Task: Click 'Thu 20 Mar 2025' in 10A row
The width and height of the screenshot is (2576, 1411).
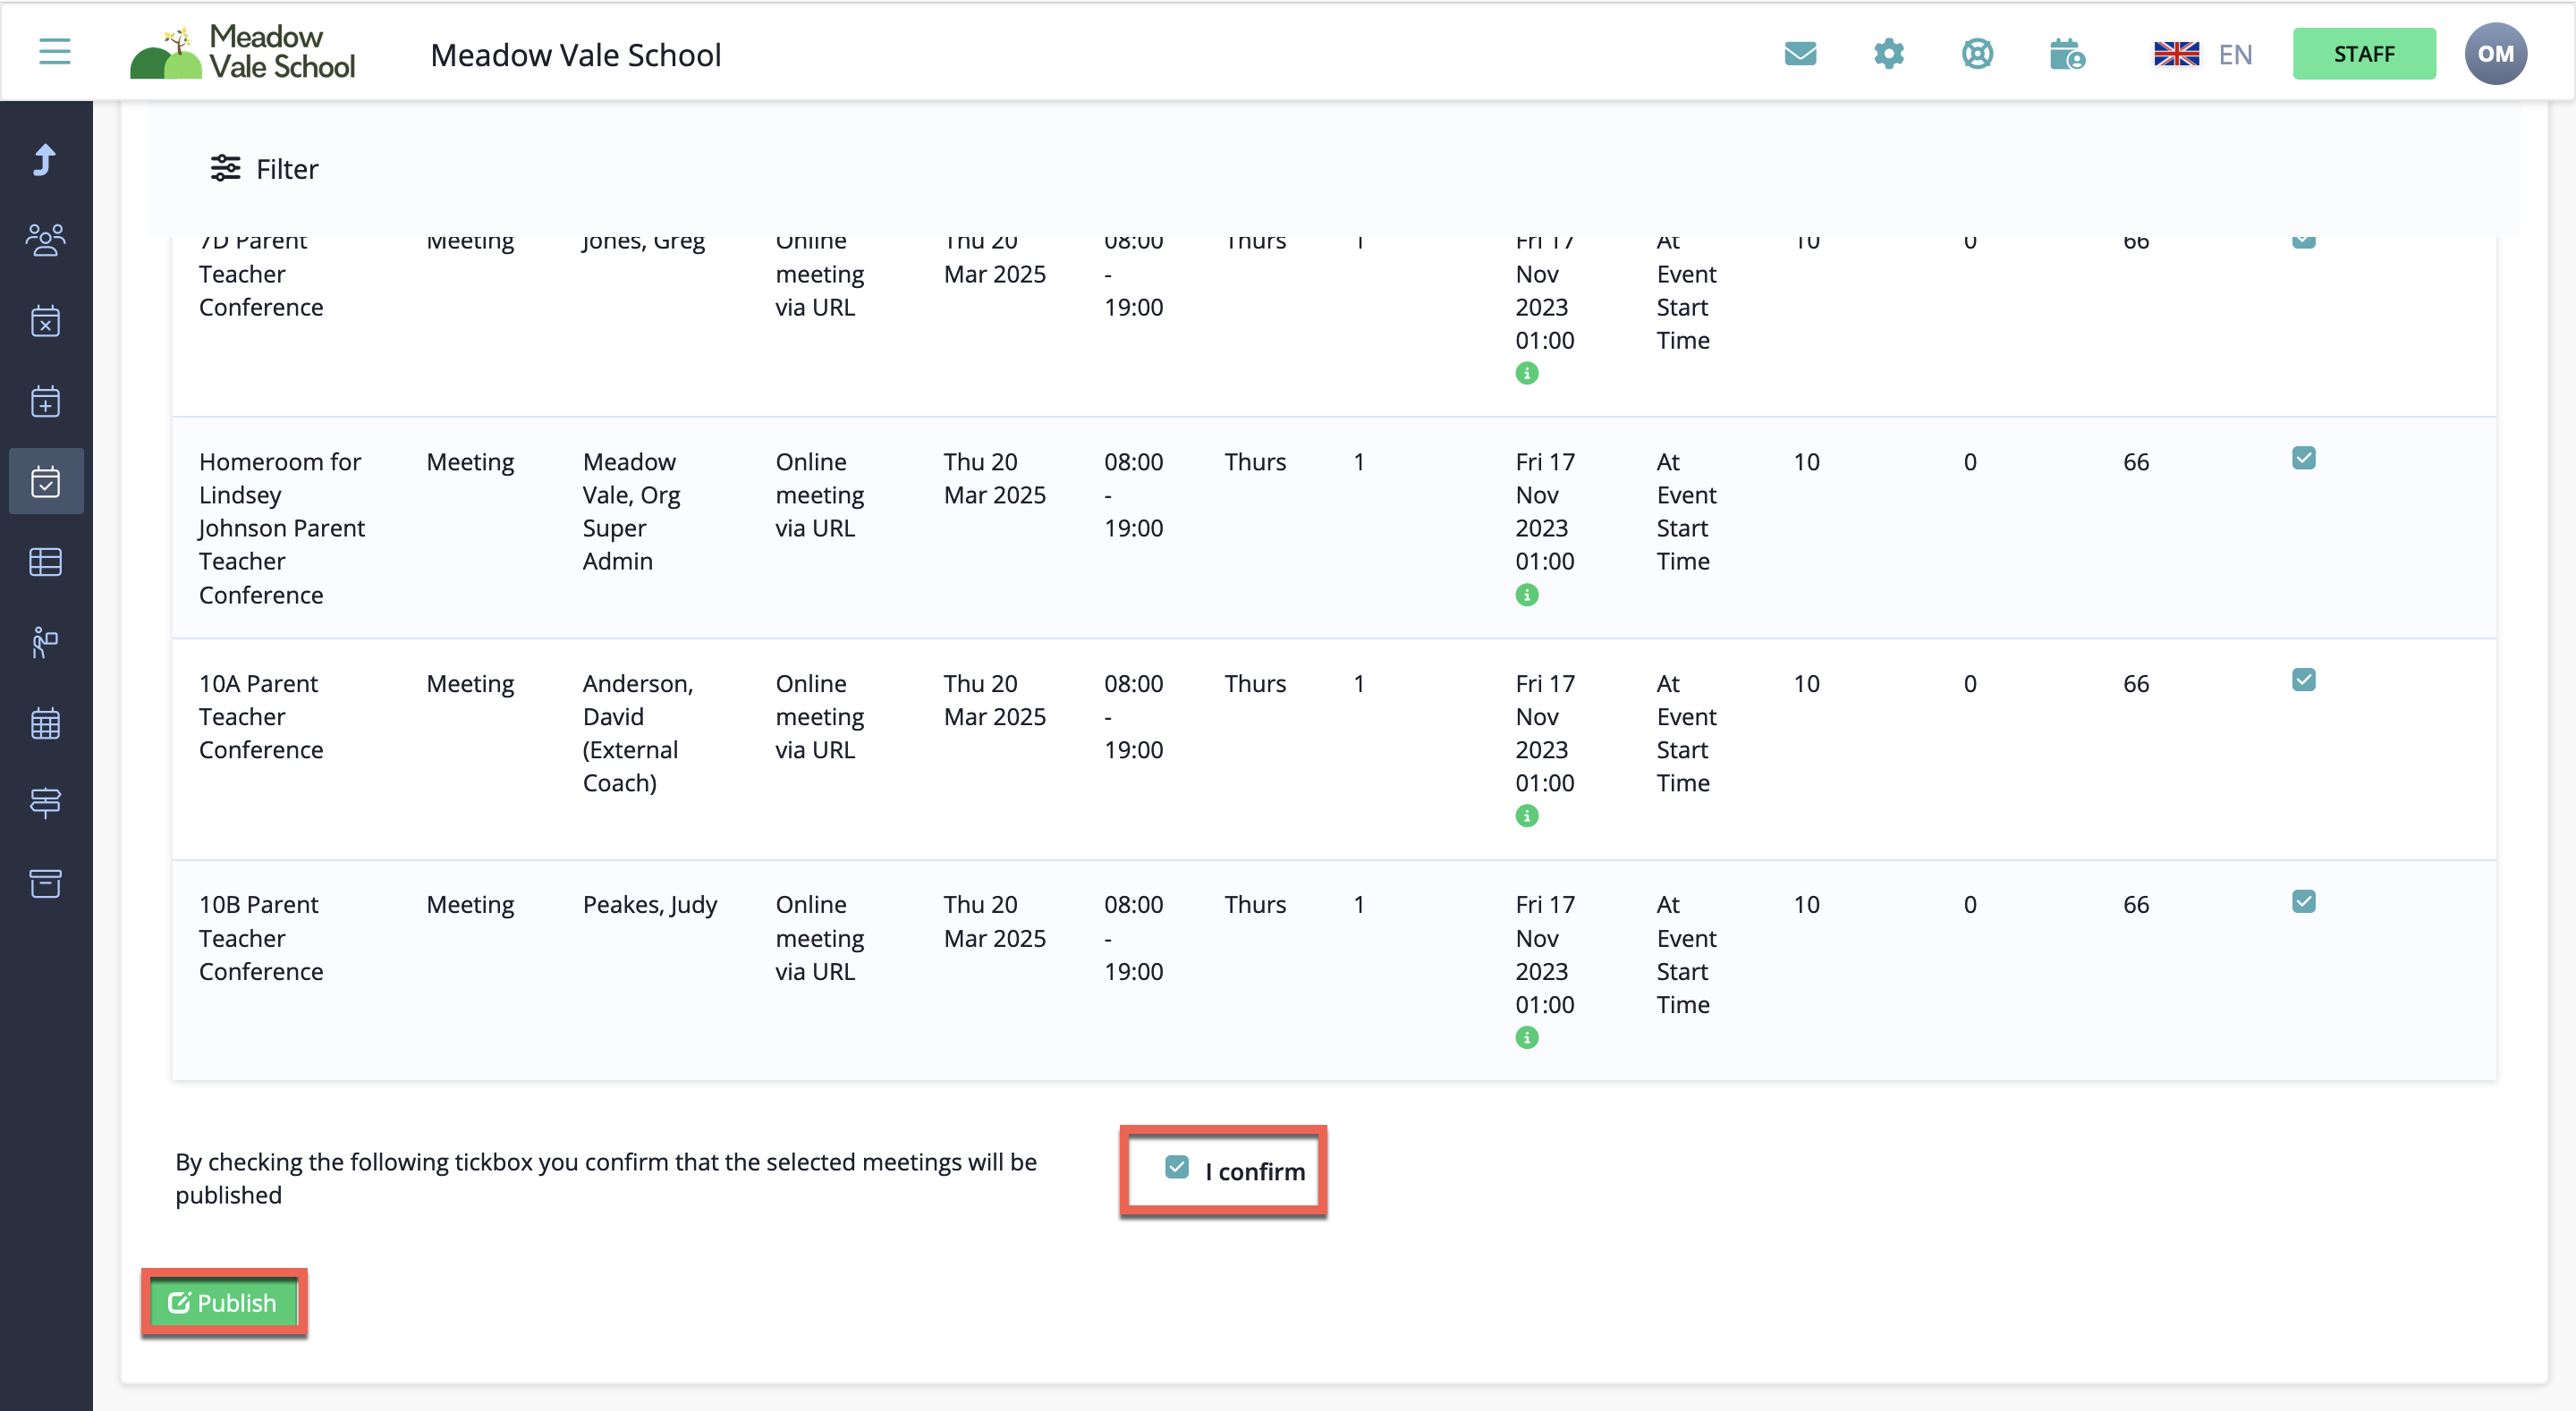Action: pyautogui.click(x=995, y=700)
